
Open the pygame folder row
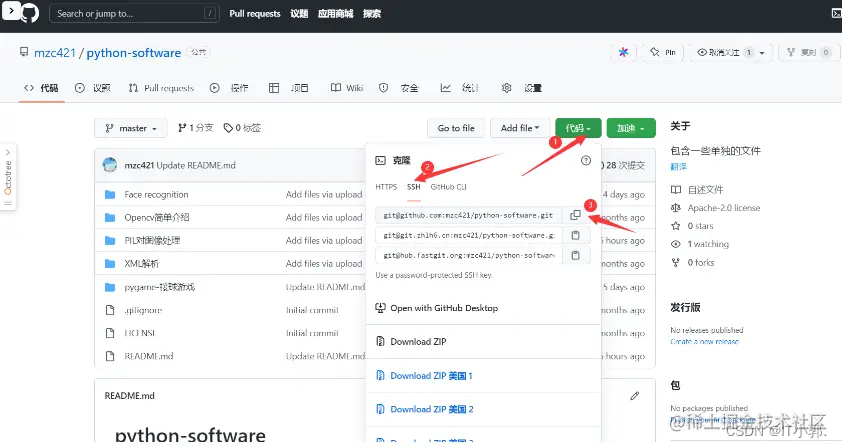pos(159,287)
